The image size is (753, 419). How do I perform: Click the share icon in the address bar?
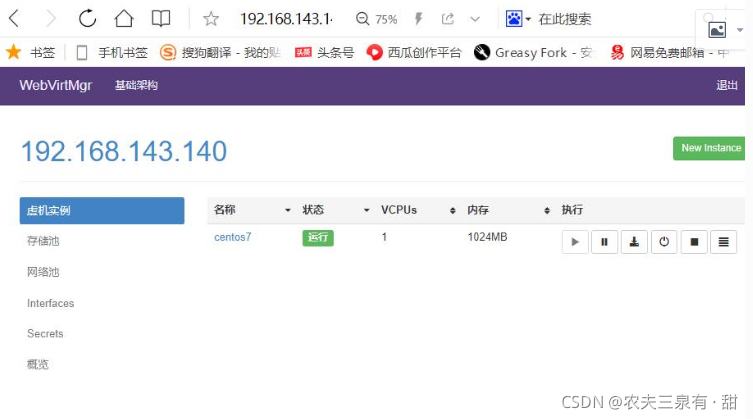click(448, 19)
